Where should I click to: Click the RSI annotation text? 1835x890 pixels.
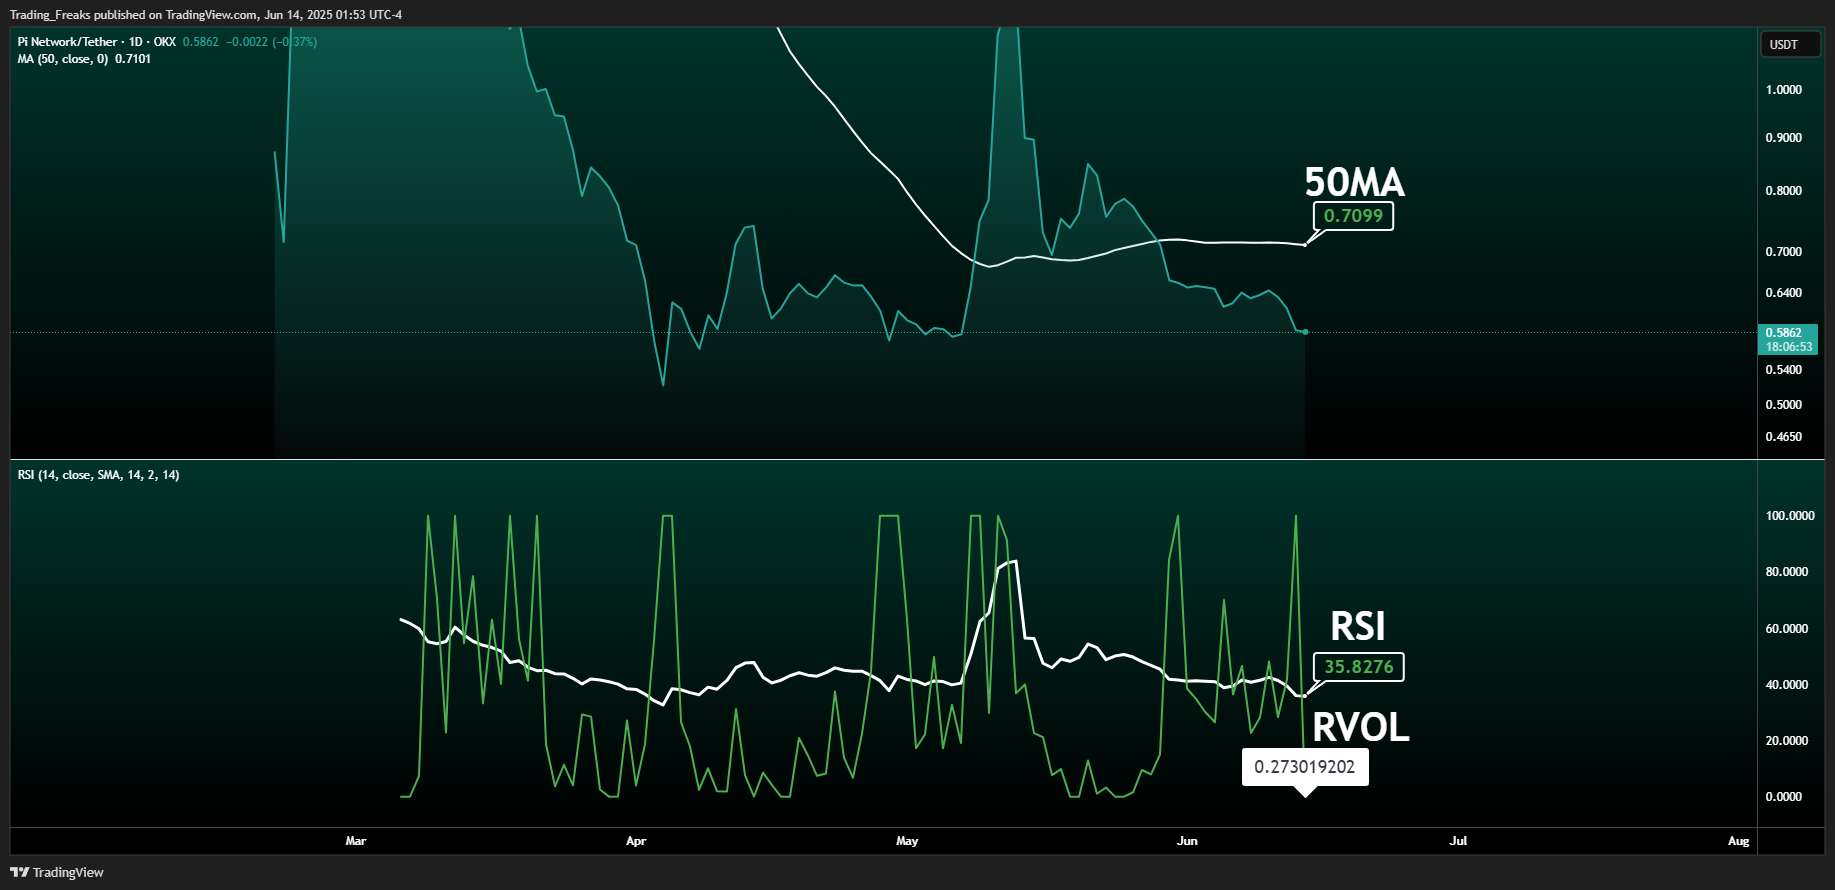tap(1357, 626)
